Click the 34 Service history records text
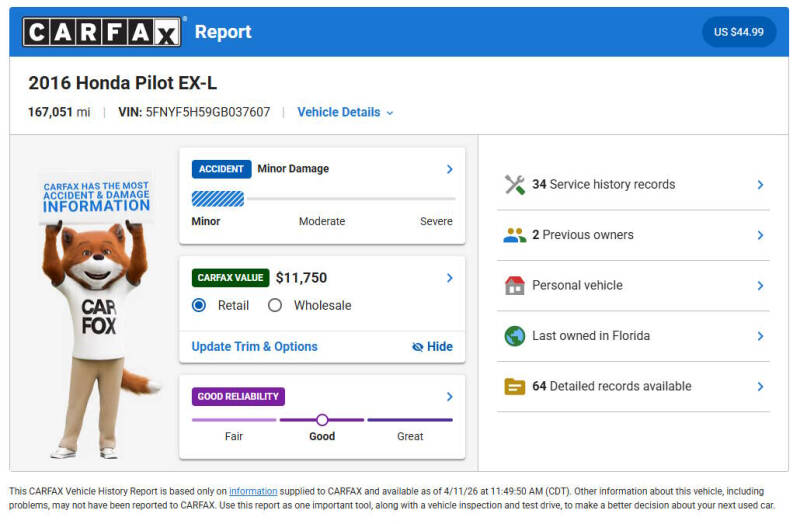800x524 pixels. pos(604,185)
